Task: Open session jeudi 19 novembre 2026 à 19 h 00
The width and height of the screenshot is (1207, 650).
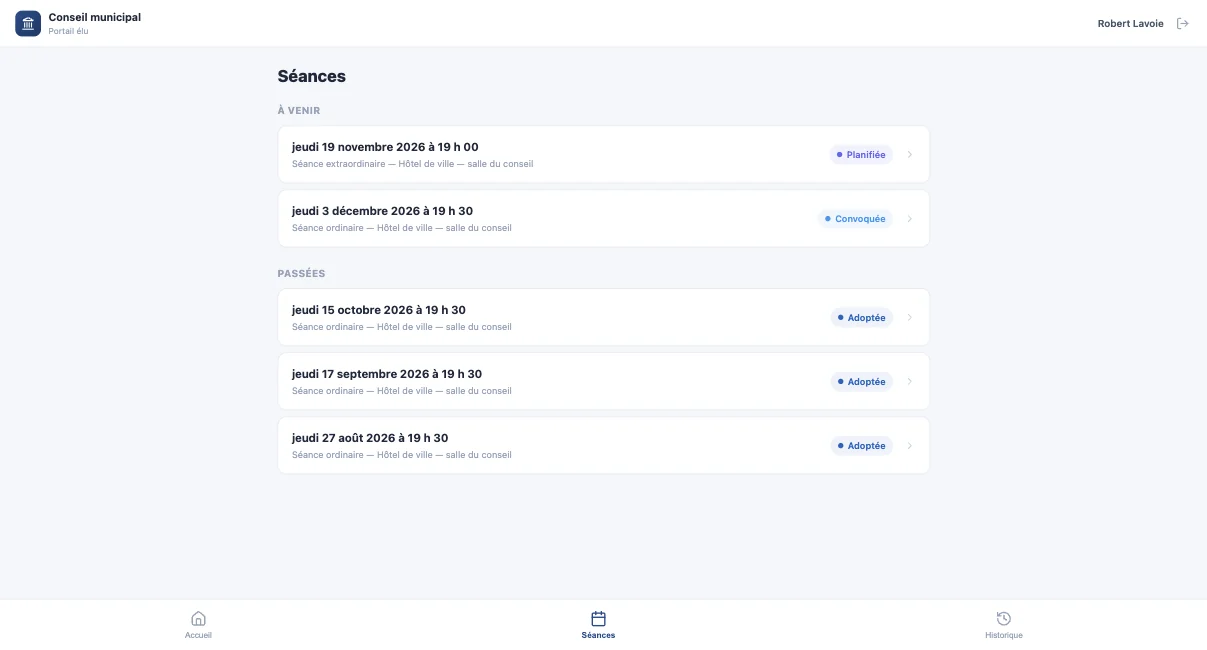Action: point(603,154)
